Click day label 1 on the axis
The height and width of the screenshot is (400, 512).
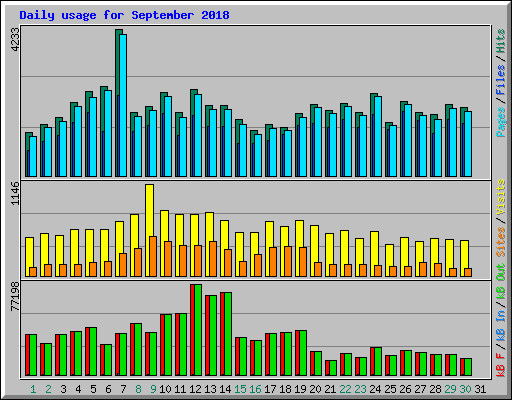33,389
